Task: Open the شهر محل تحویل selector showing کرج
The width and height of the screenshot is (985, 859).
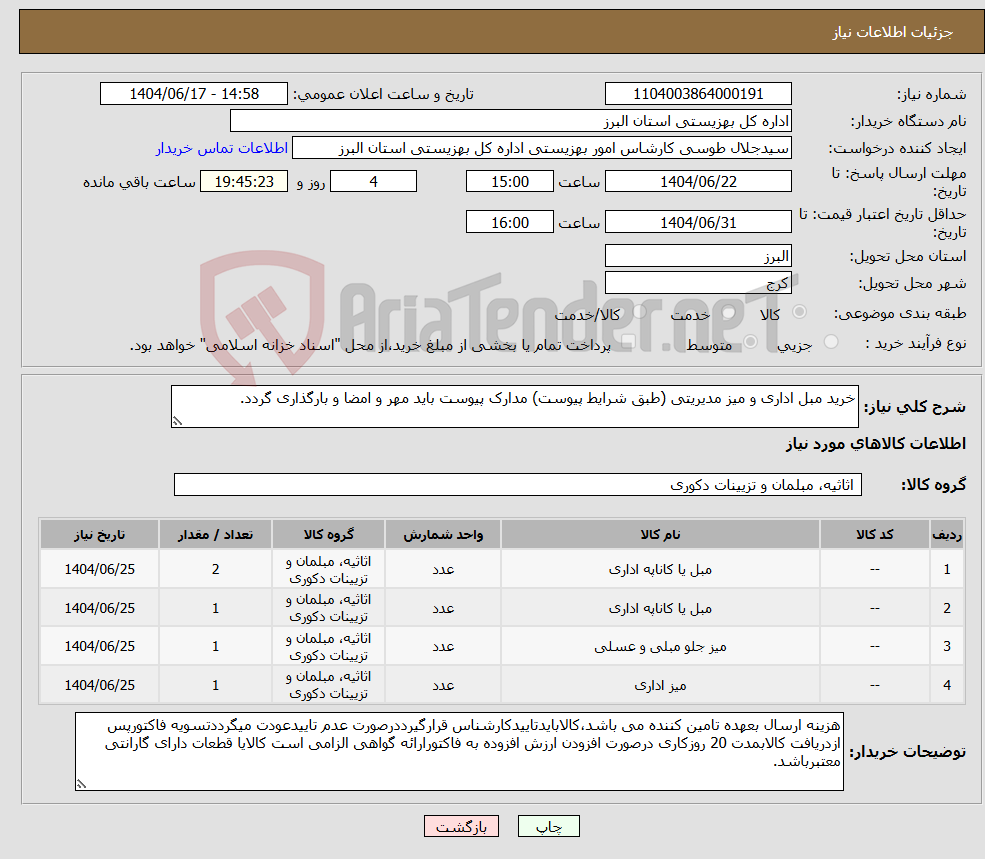Action: 698,282
